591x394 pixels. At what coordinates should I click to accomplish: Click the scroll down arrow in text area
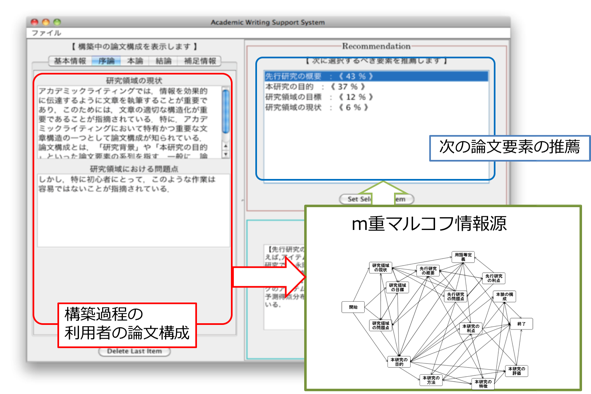[226, 154]
